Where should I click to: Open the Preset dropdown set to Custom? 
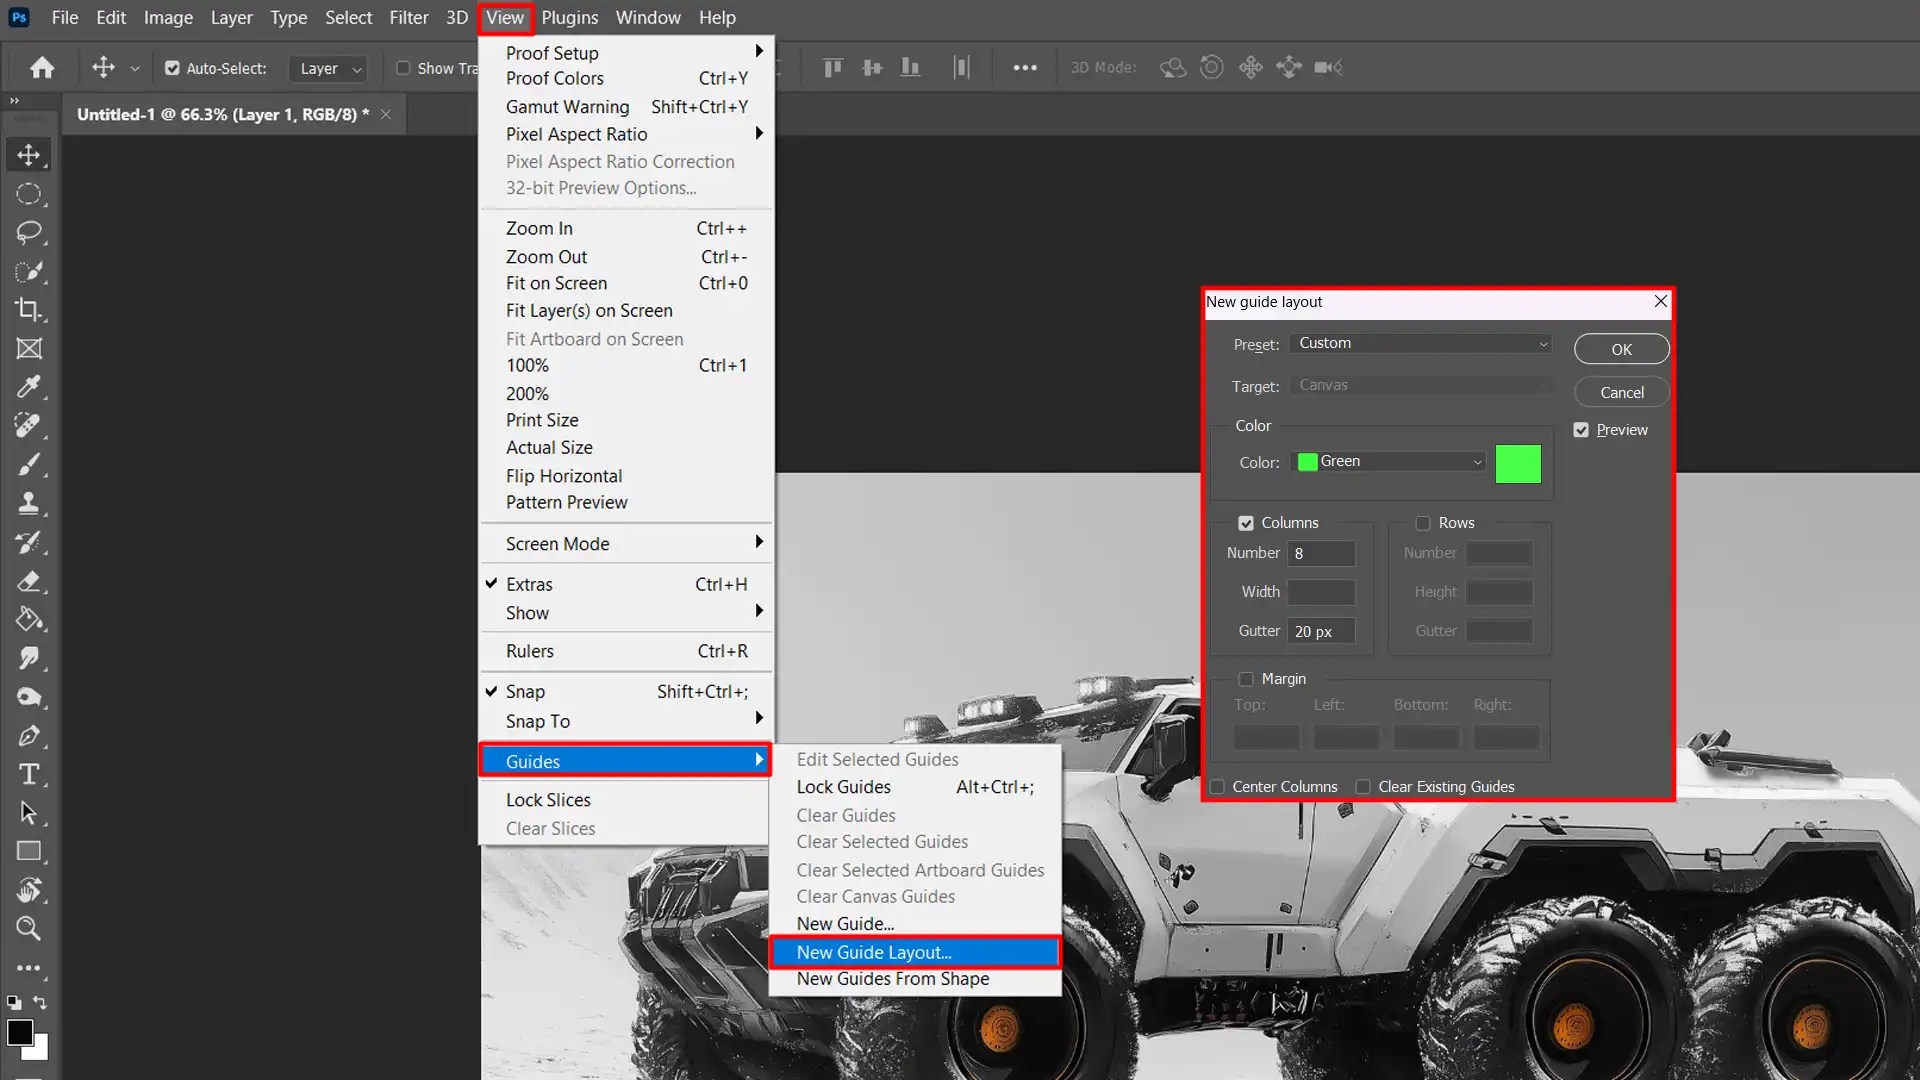1421,343
